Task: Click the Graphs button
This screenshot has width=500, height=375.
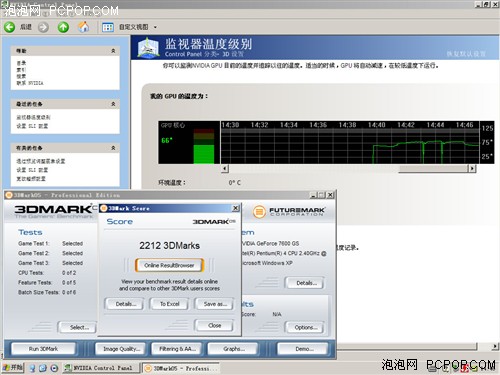Action: click(233, 349)
